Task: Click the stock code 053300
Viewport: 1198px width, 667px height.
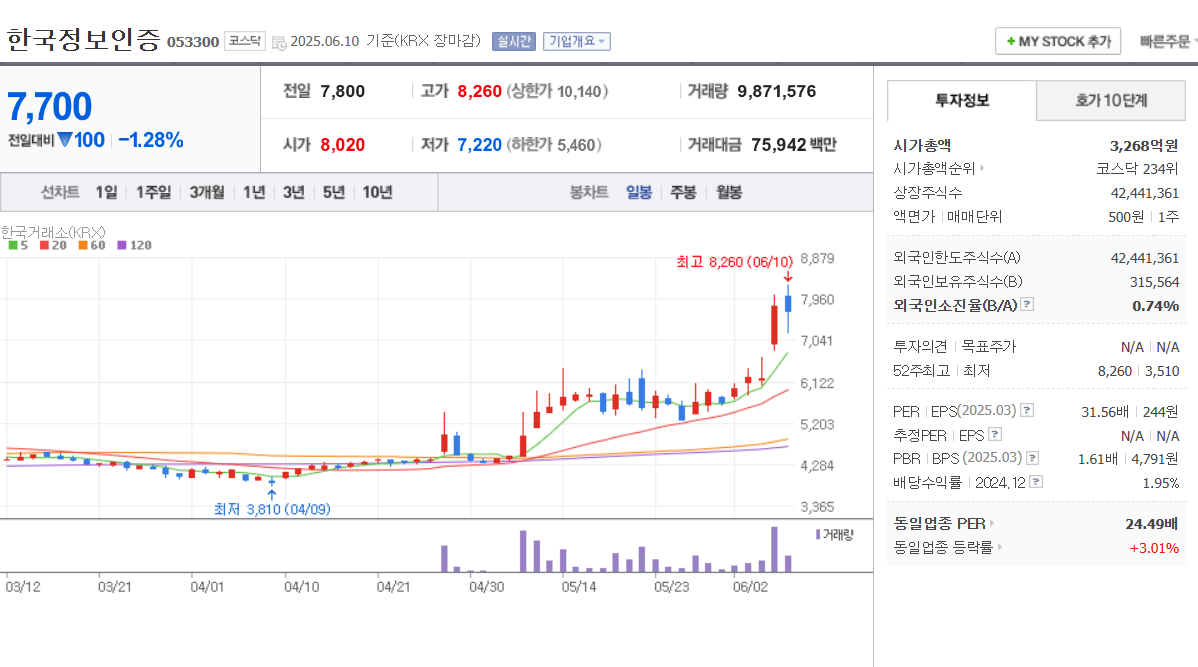Action: pyautogui.click(x=193, y=42)
